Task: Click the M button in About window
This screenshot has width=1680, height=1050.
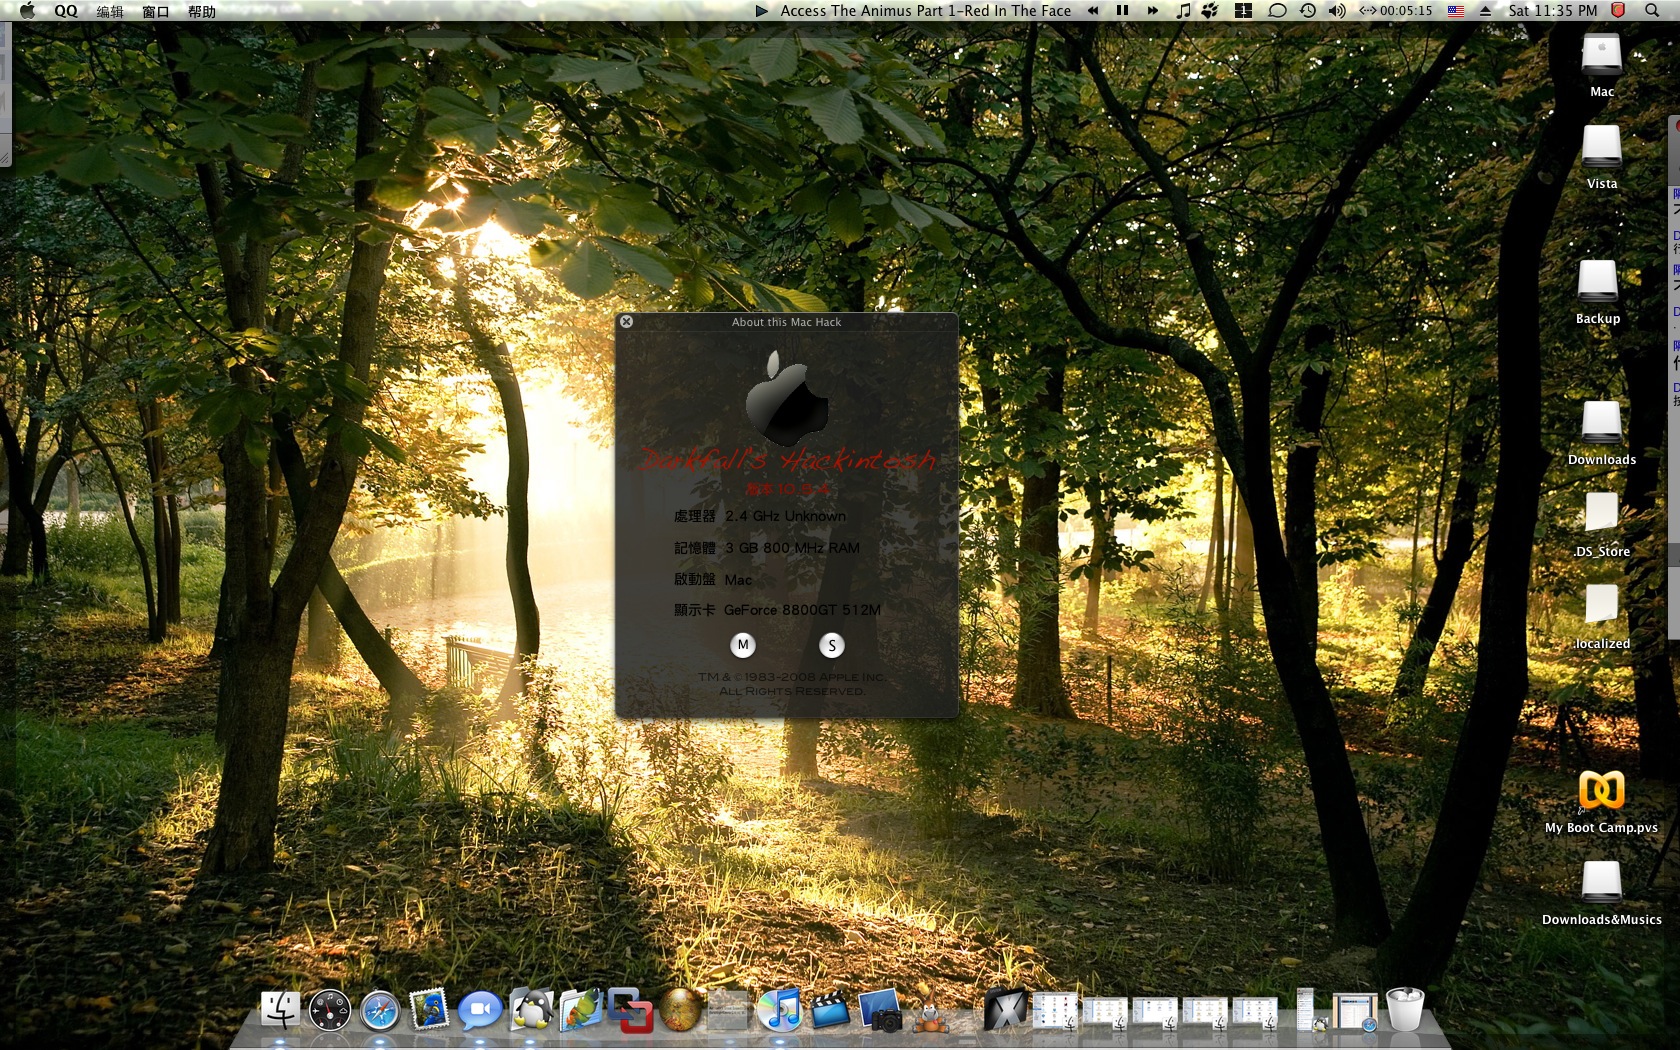Action: point(742,645)
